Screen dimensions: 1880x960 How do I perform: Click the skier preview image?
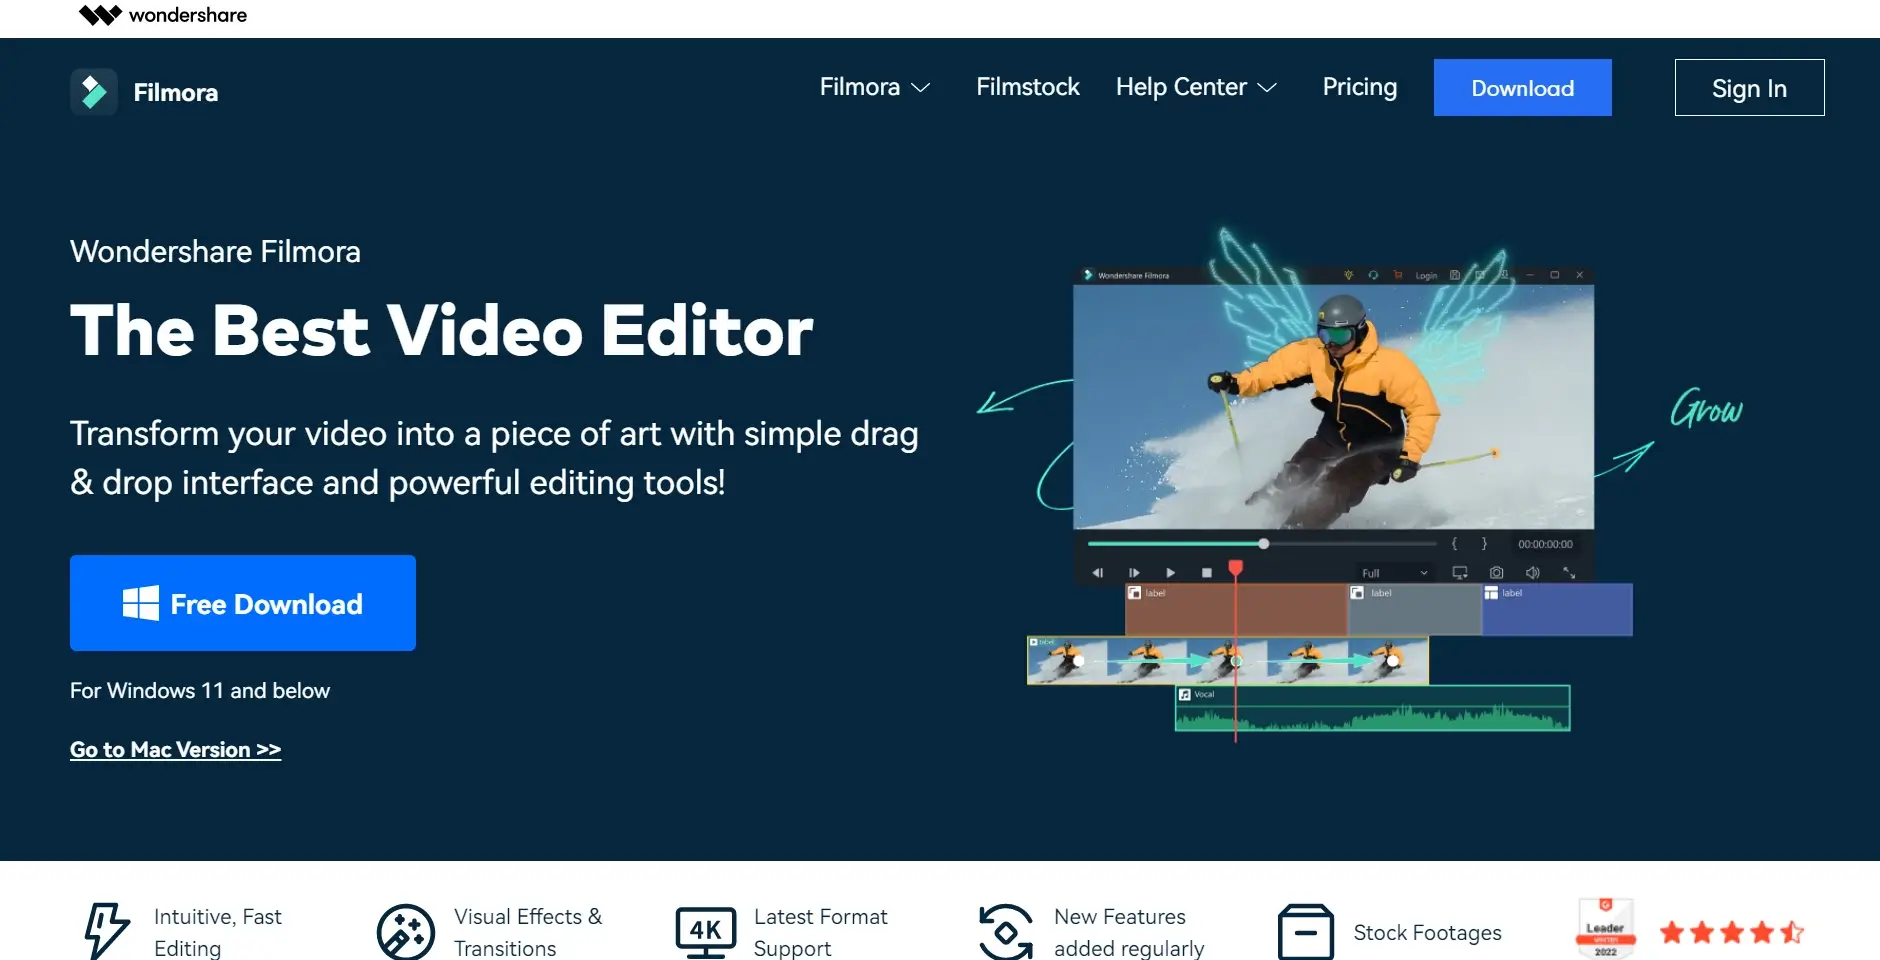(x=1333, y=407)
